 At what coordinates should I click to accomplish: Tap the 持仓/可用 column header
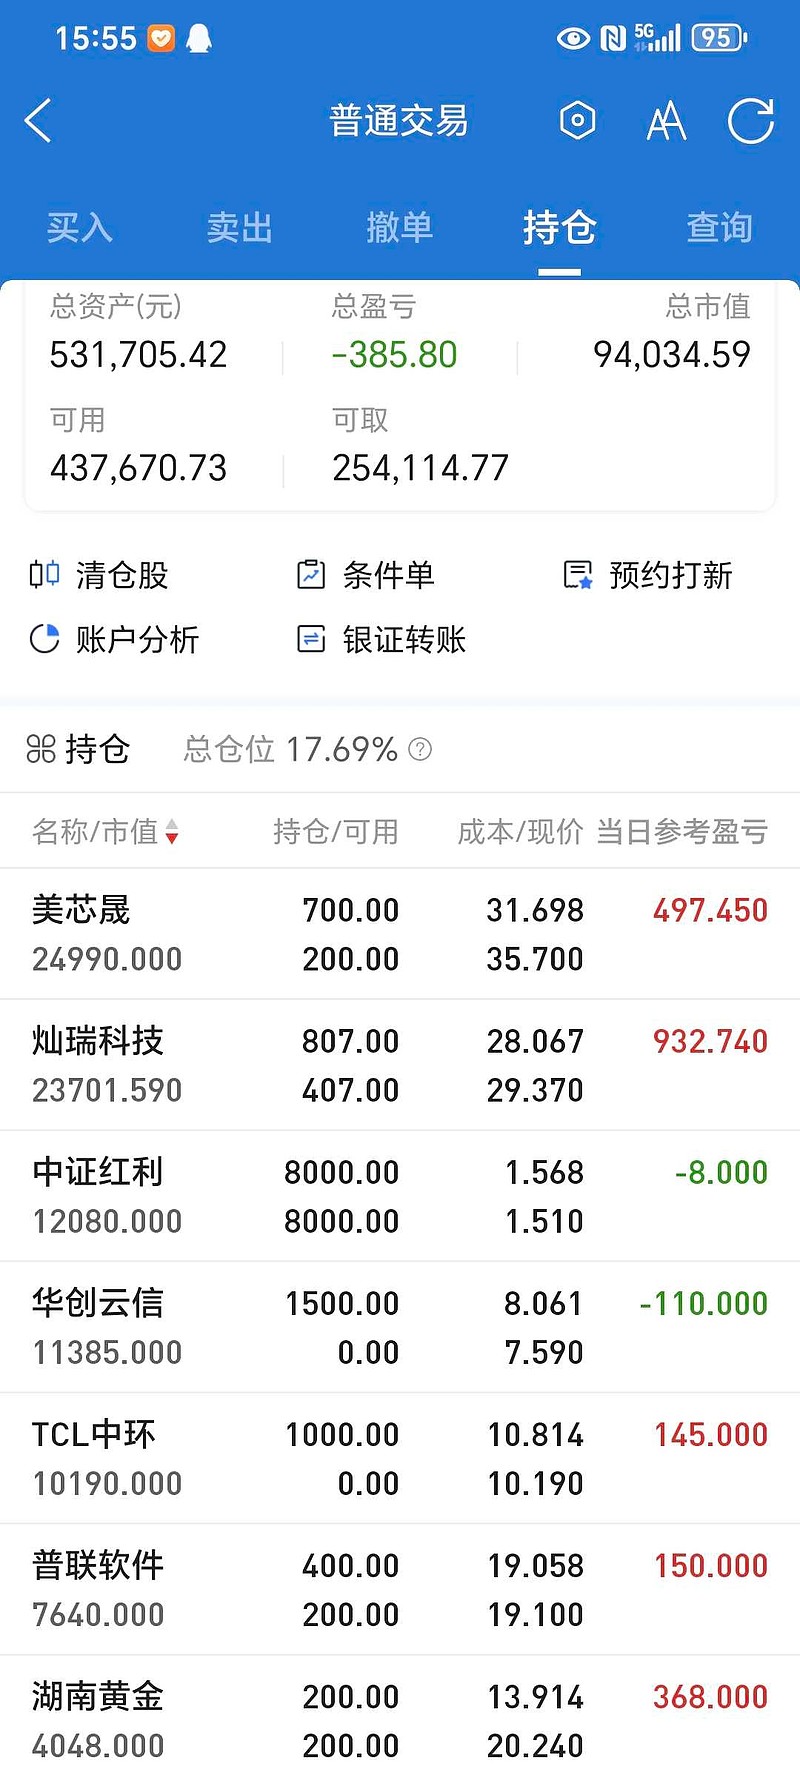point(336,831)
